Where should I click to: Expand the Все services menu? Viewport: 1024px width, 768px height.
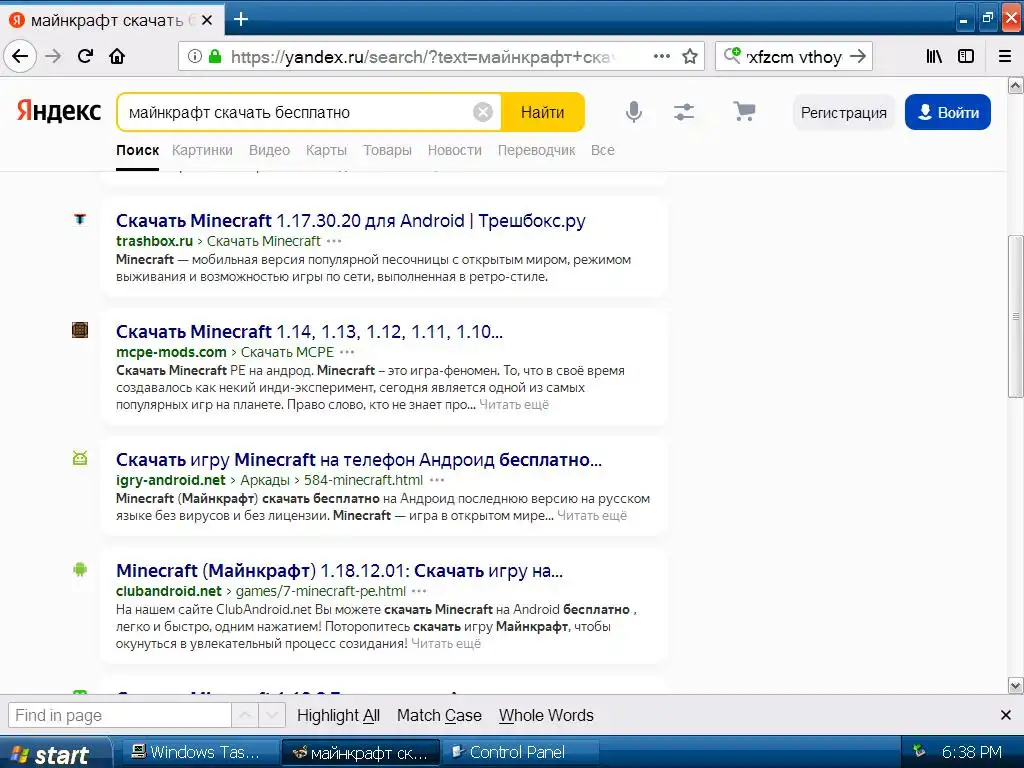click(x=603, y=150)
